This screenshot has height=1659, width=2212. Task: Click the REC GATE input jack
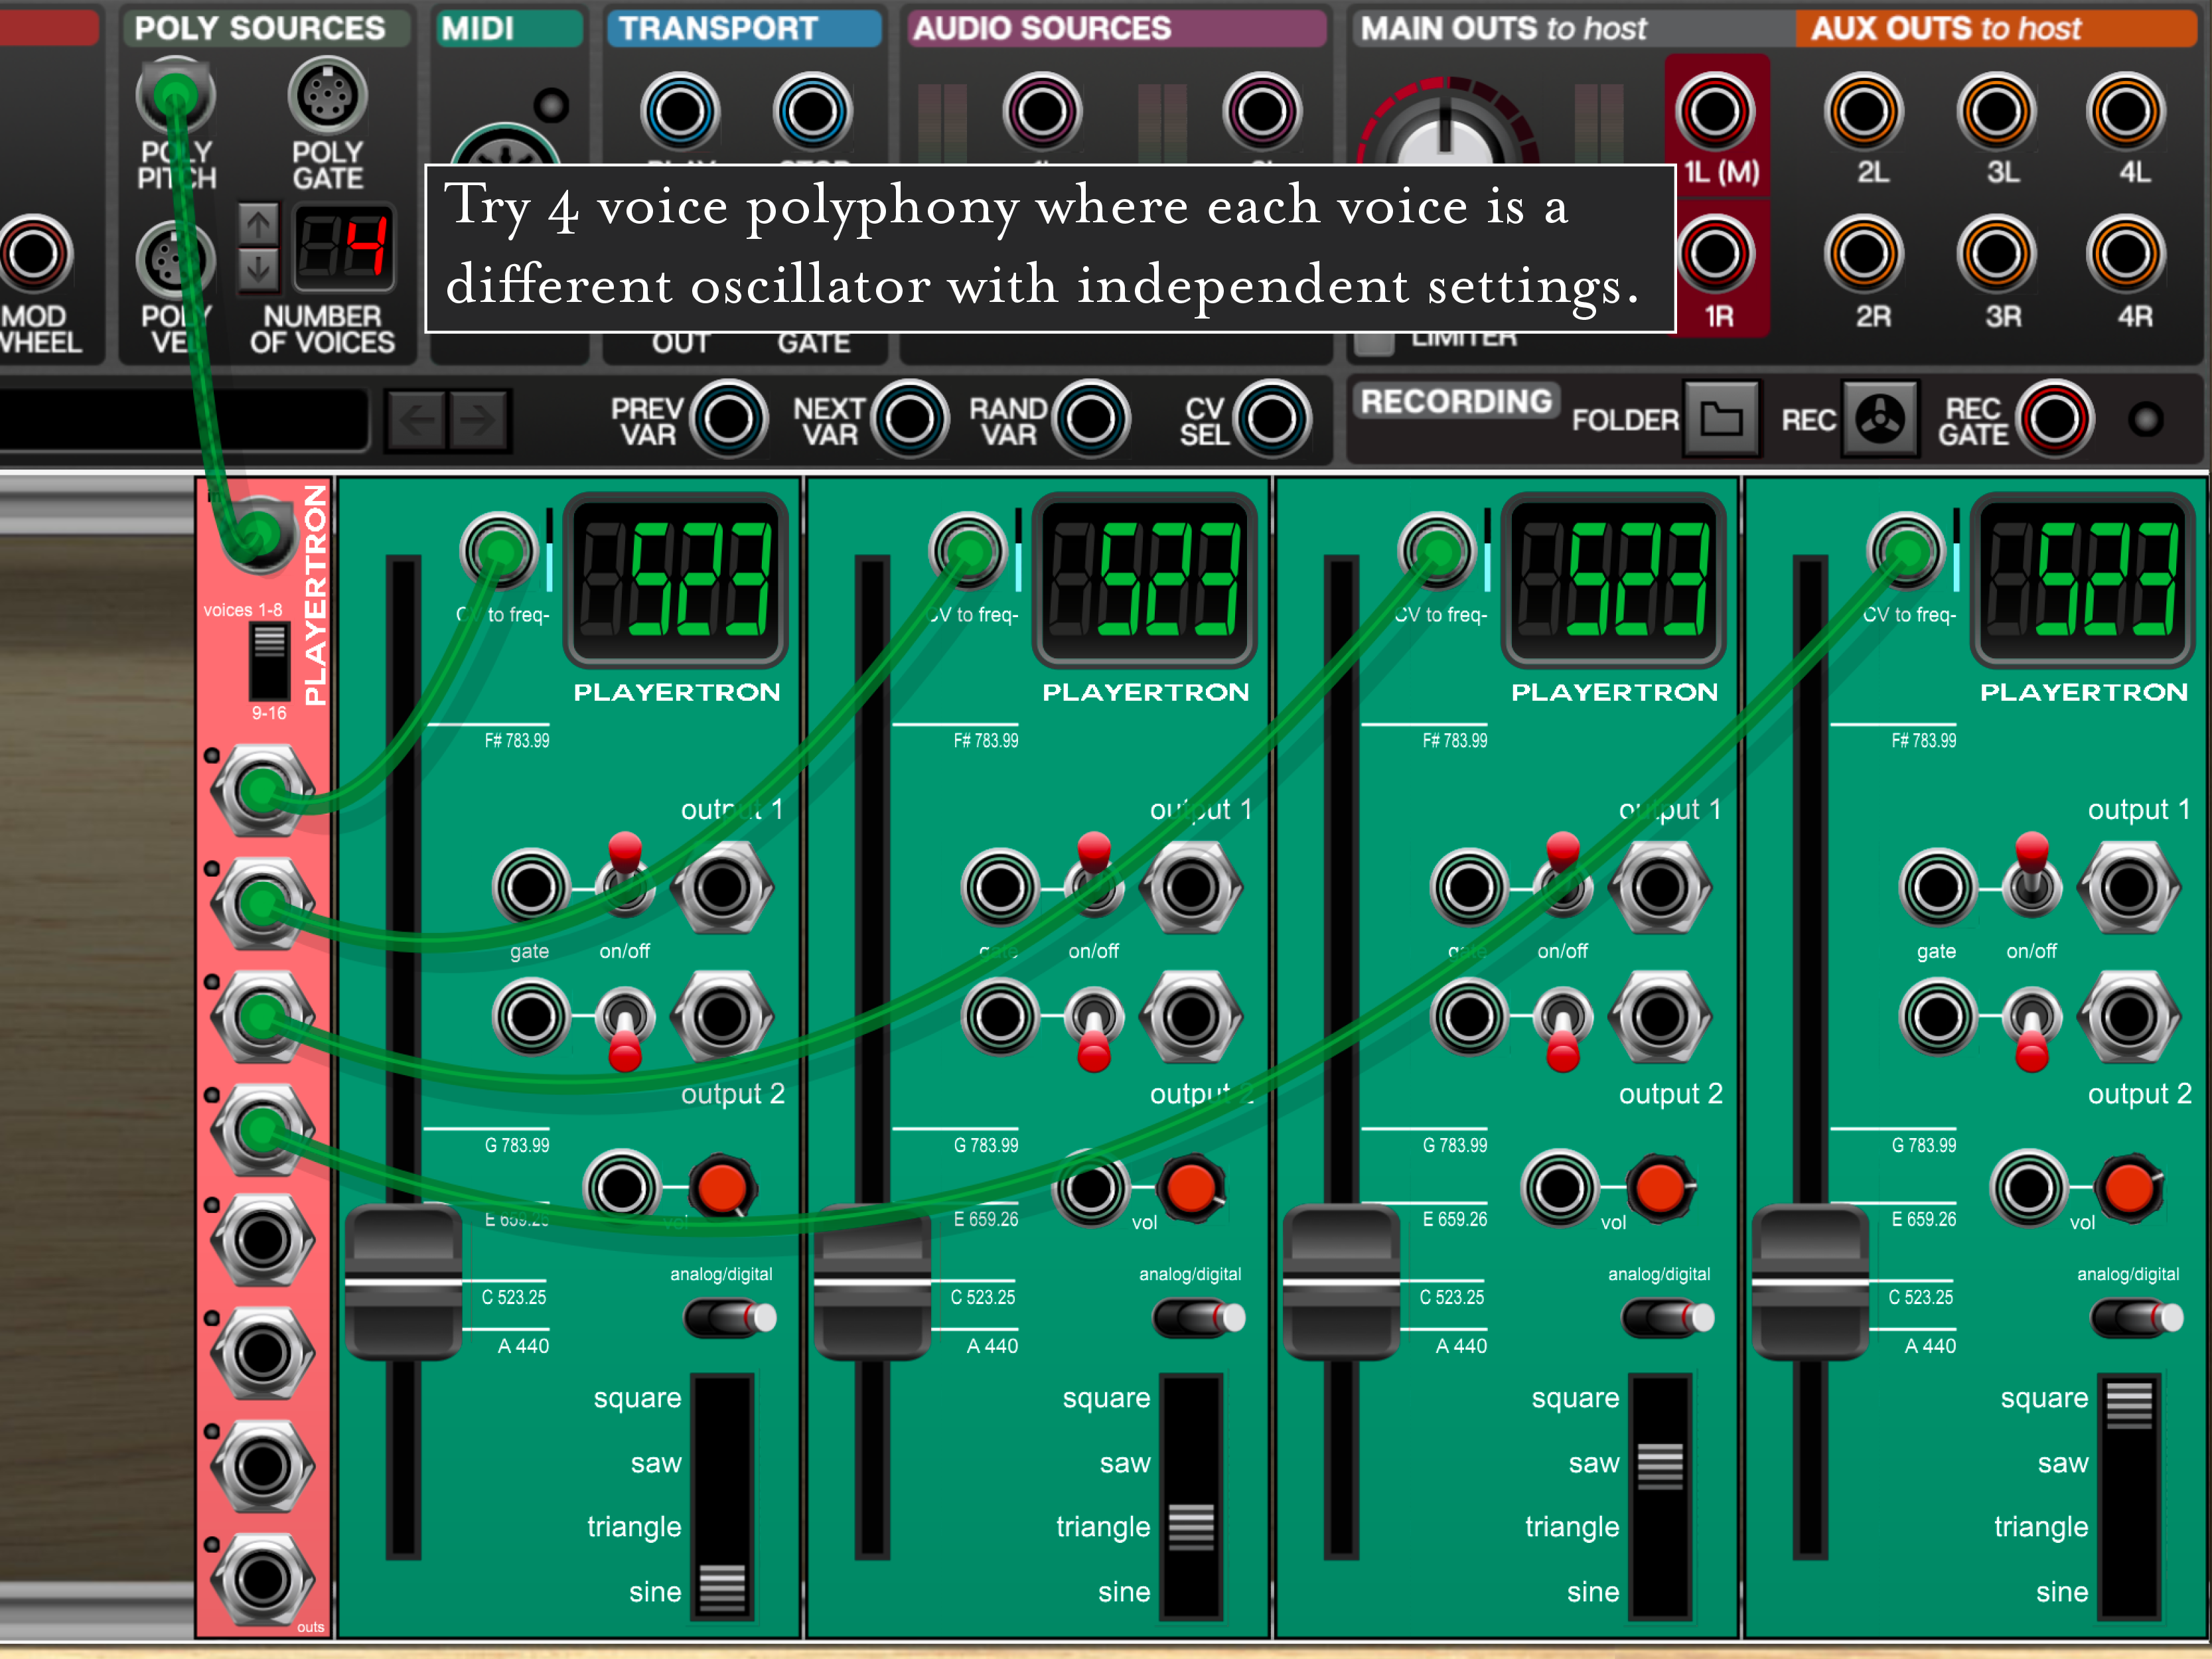[x=2054, y=419]
